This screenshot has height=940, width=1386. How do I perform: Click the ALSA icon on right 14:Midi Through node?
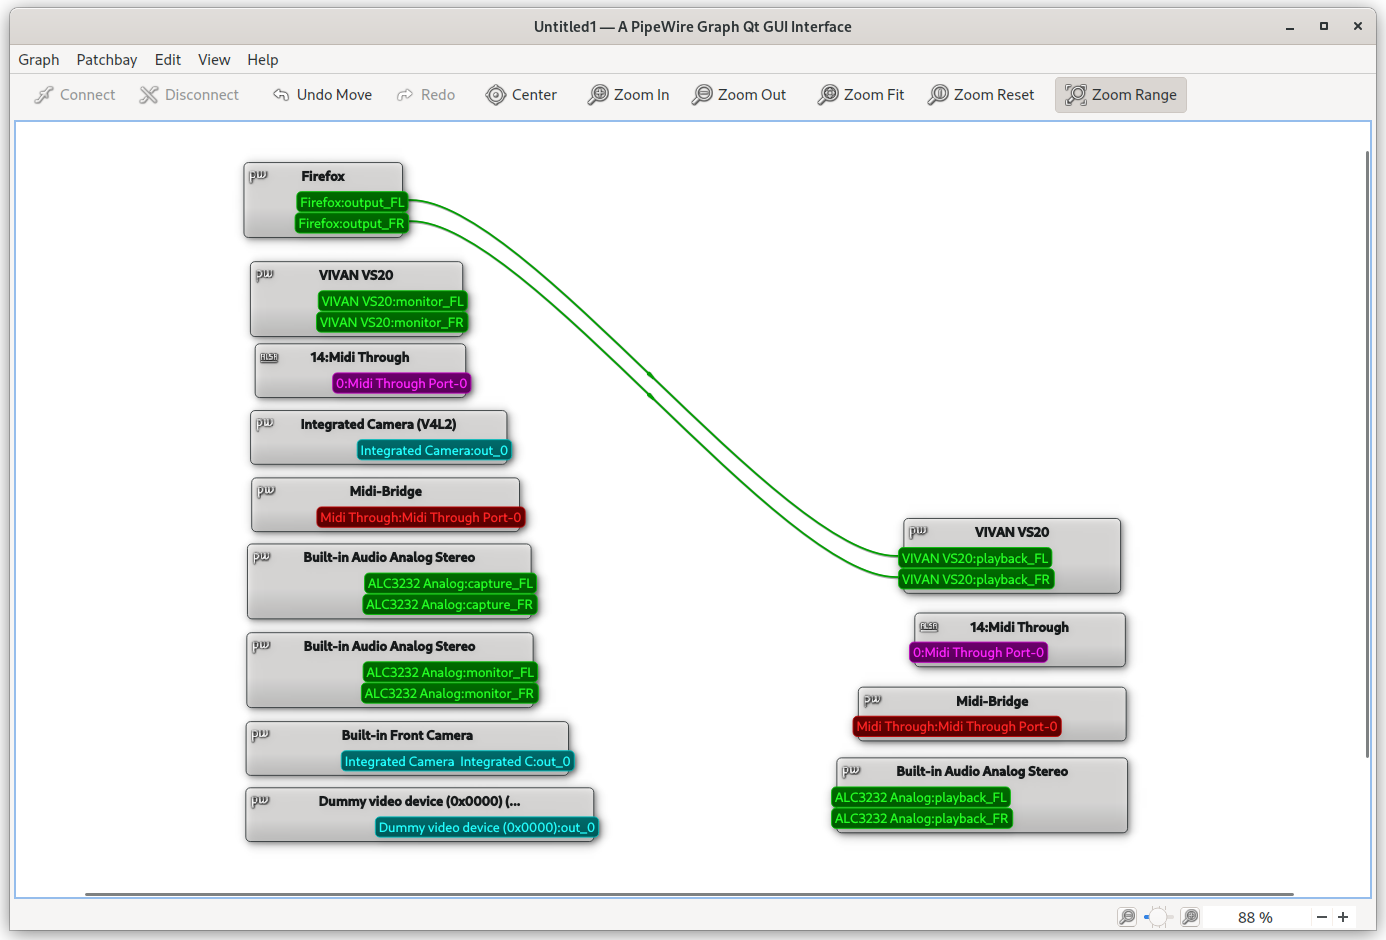[929, 627]
